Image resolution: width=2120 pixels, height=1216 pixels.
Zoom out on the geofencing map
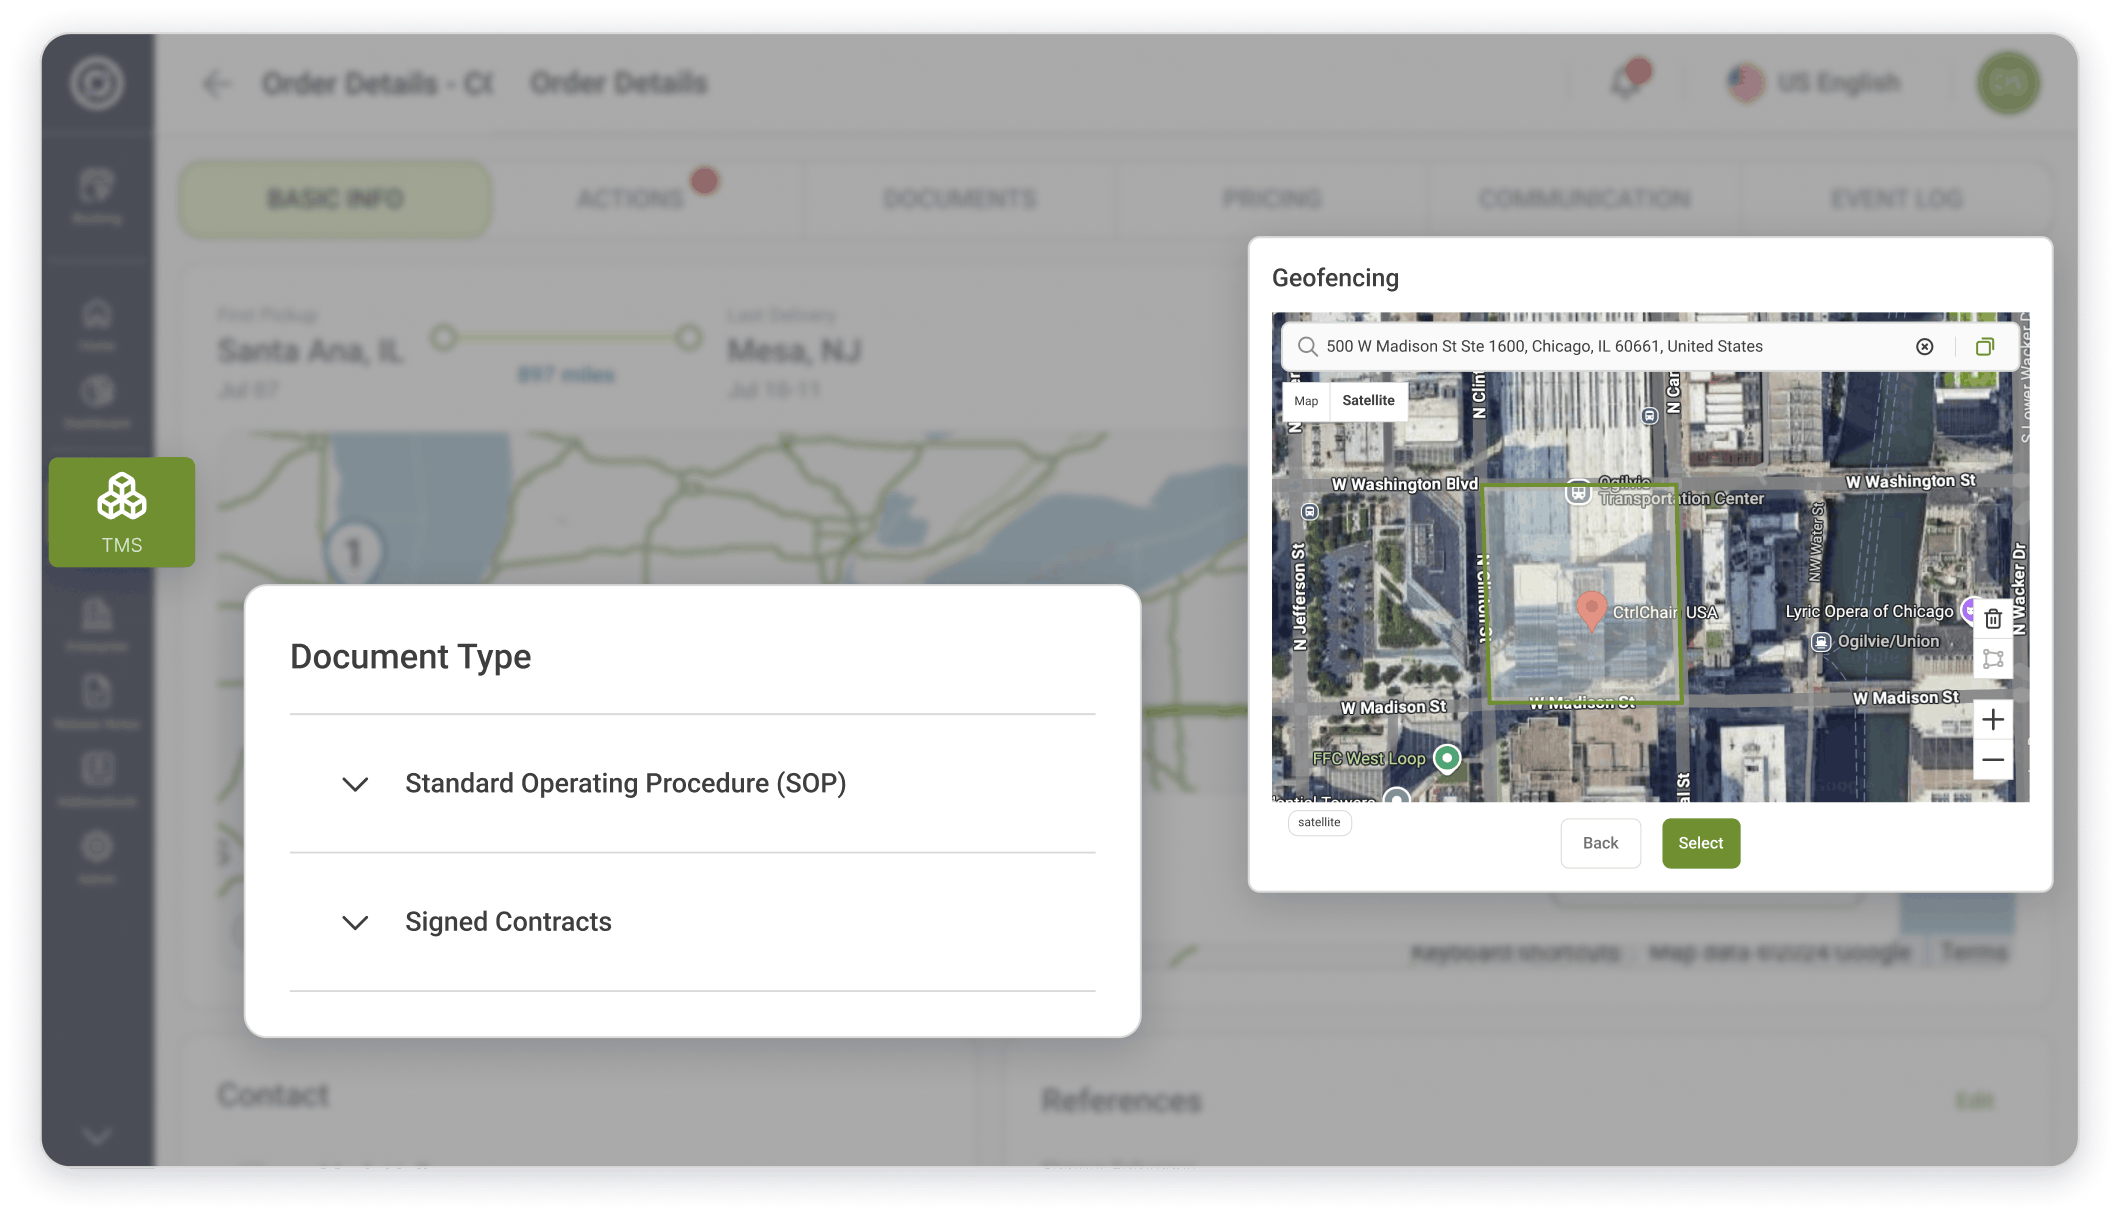click(1993, 761)
